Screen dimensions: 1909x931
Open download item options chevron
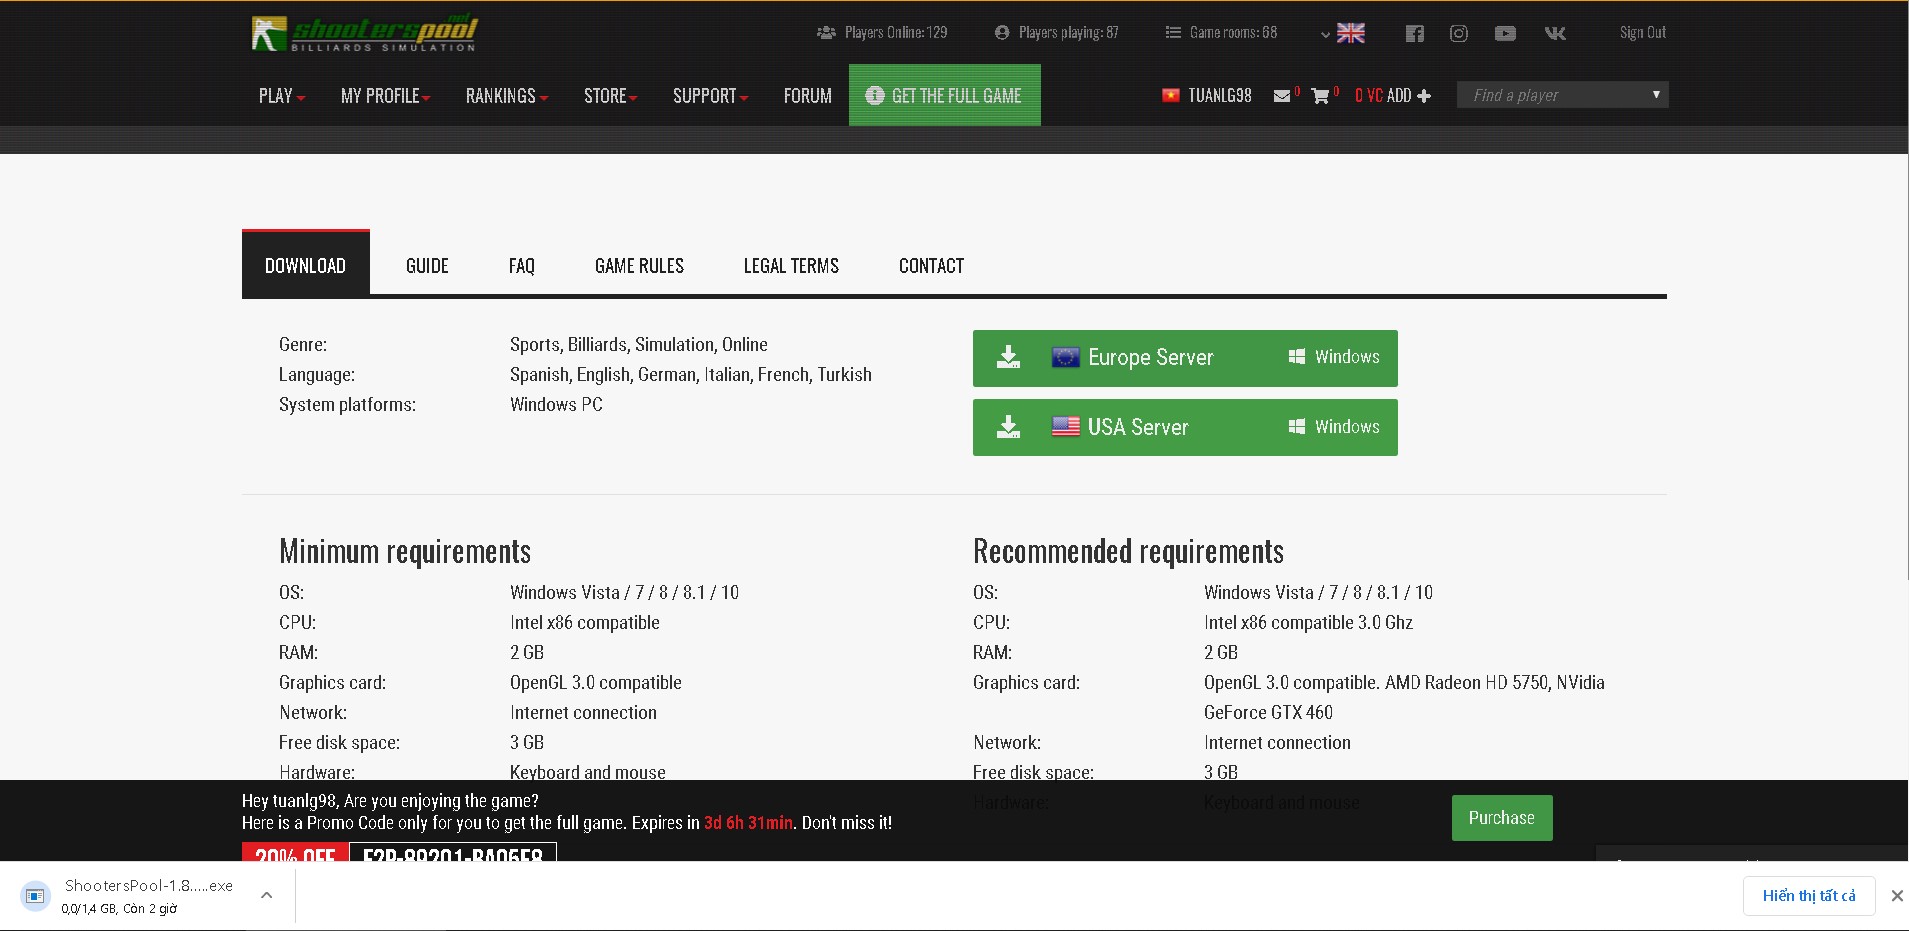pos(266,896)
